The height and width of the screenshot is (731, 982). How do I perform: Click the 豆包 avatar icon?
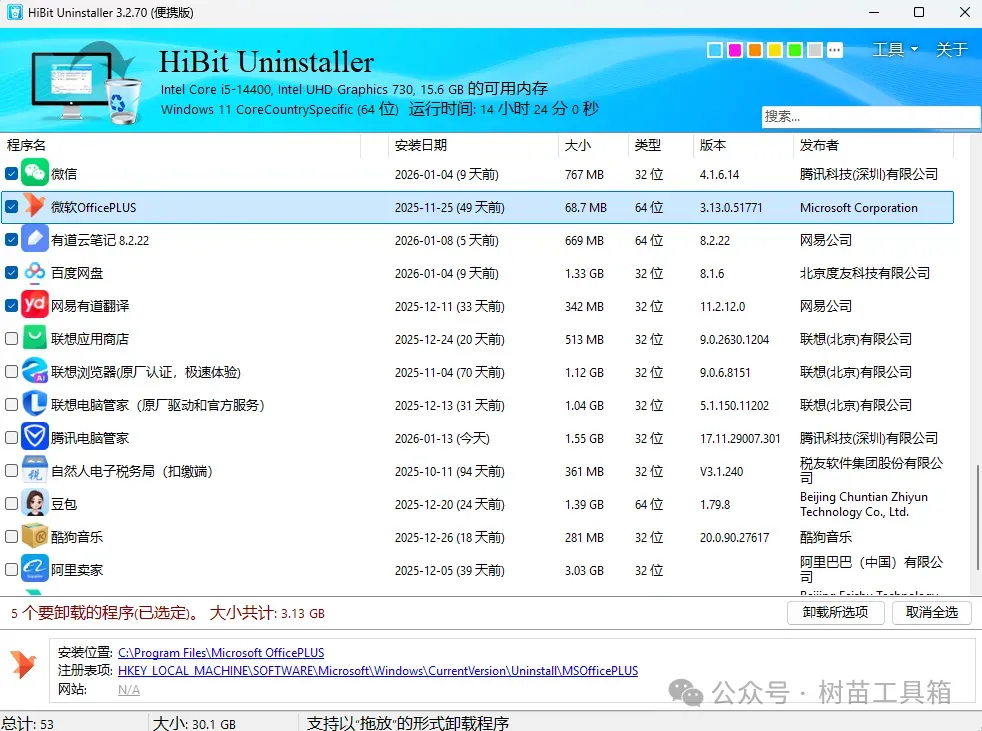[x=34, y=503]
